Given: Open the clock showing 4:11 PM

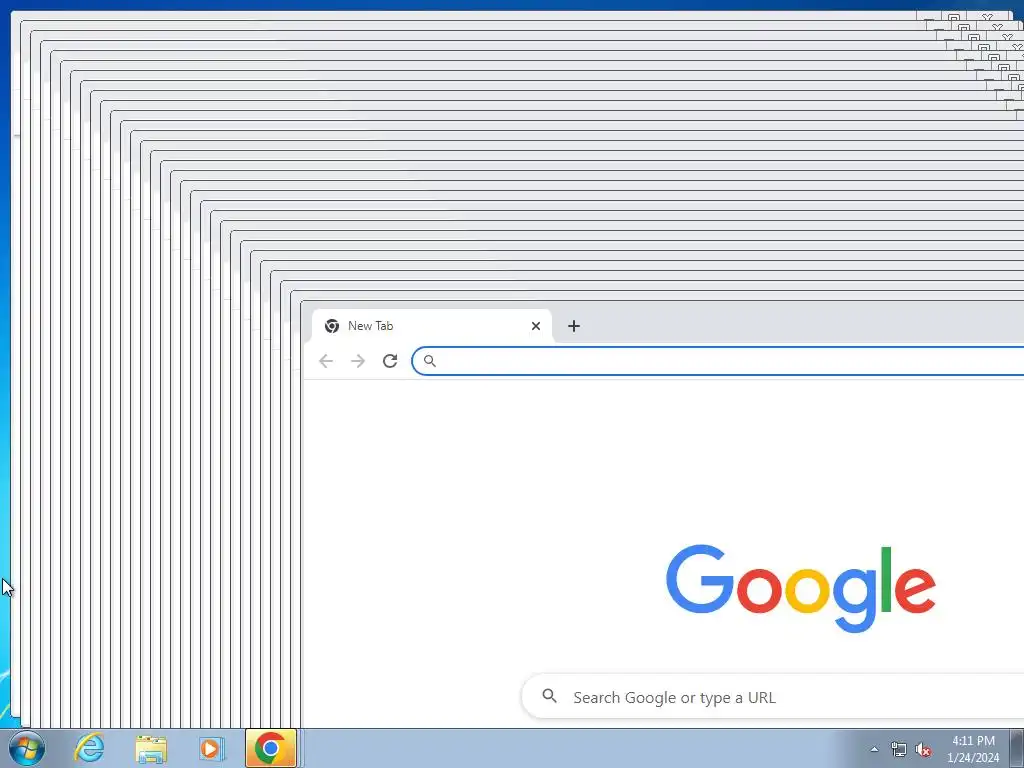Looking at the screenshot, I should pyautogui.click(x=973, y=749).
